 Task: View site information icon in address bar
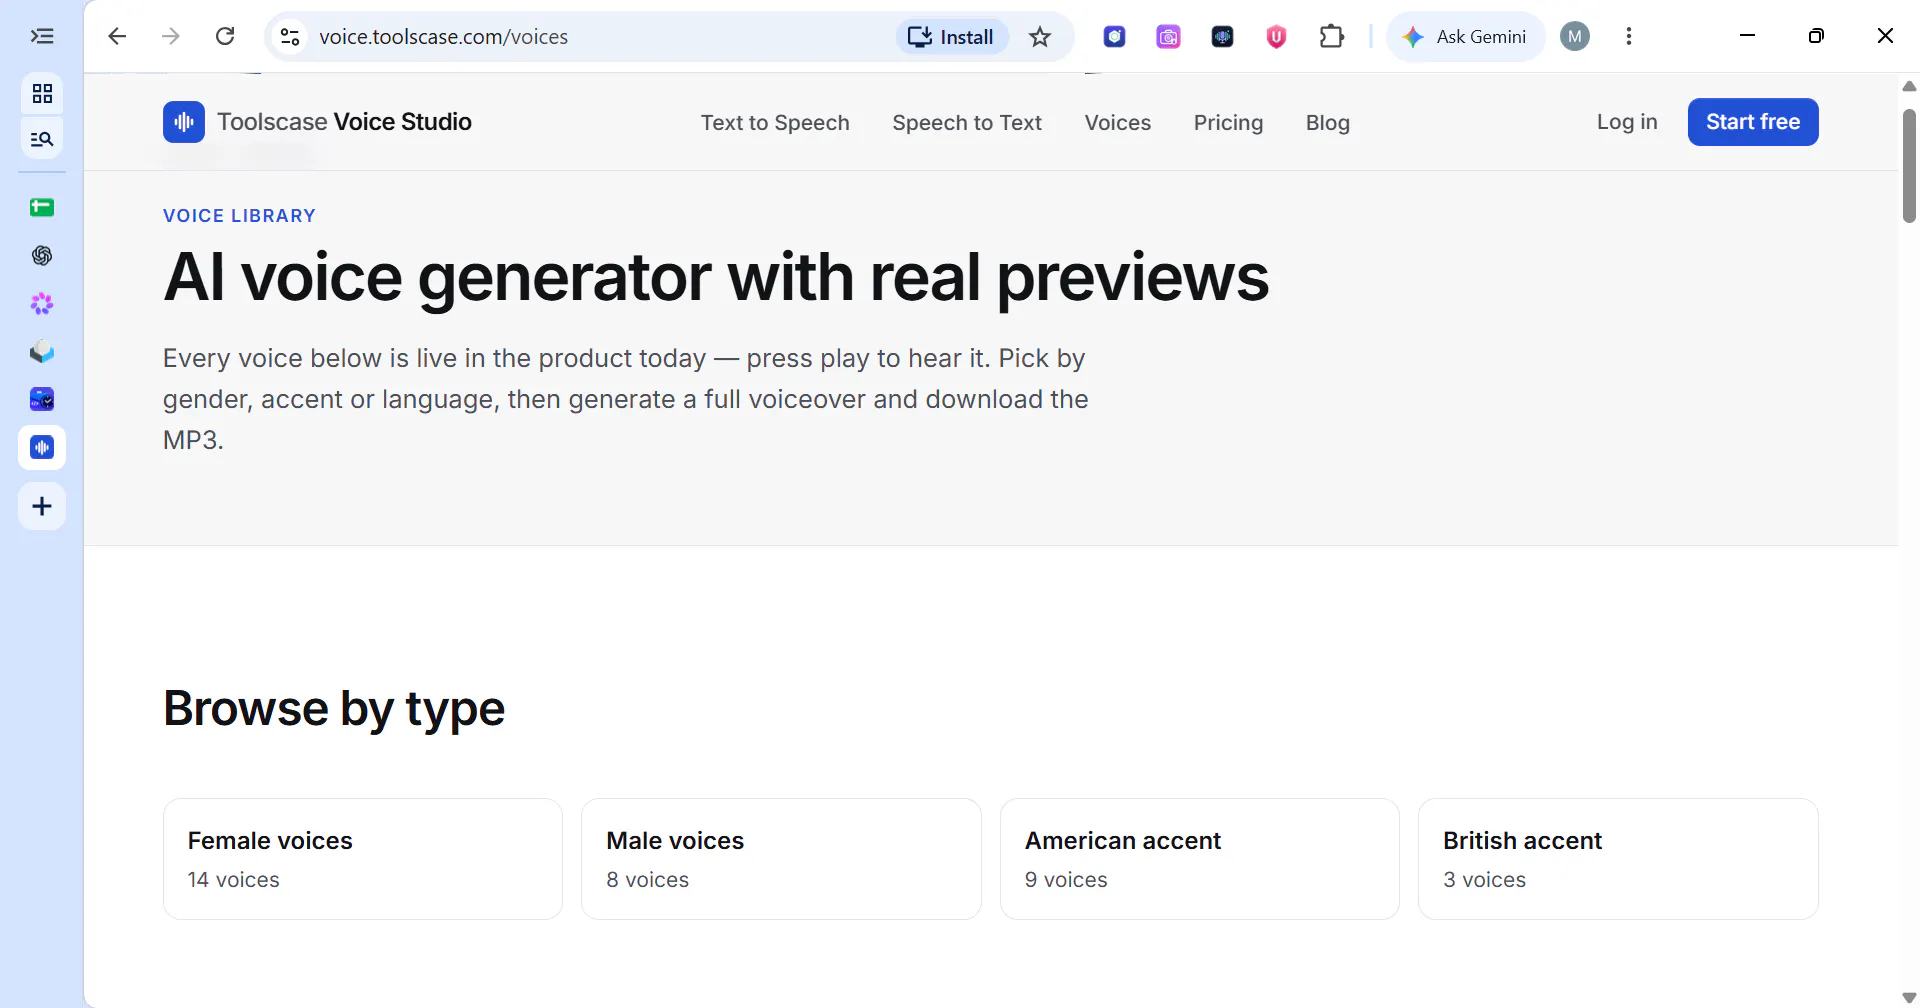(290, 37)
